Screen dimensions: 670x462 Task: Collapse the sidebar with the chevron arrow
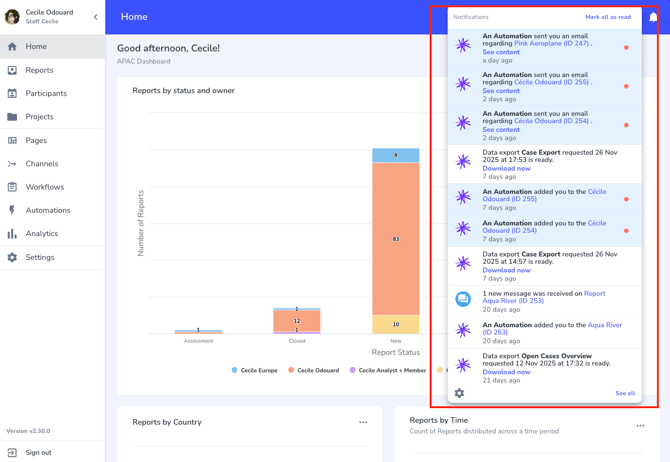point(96,17)
